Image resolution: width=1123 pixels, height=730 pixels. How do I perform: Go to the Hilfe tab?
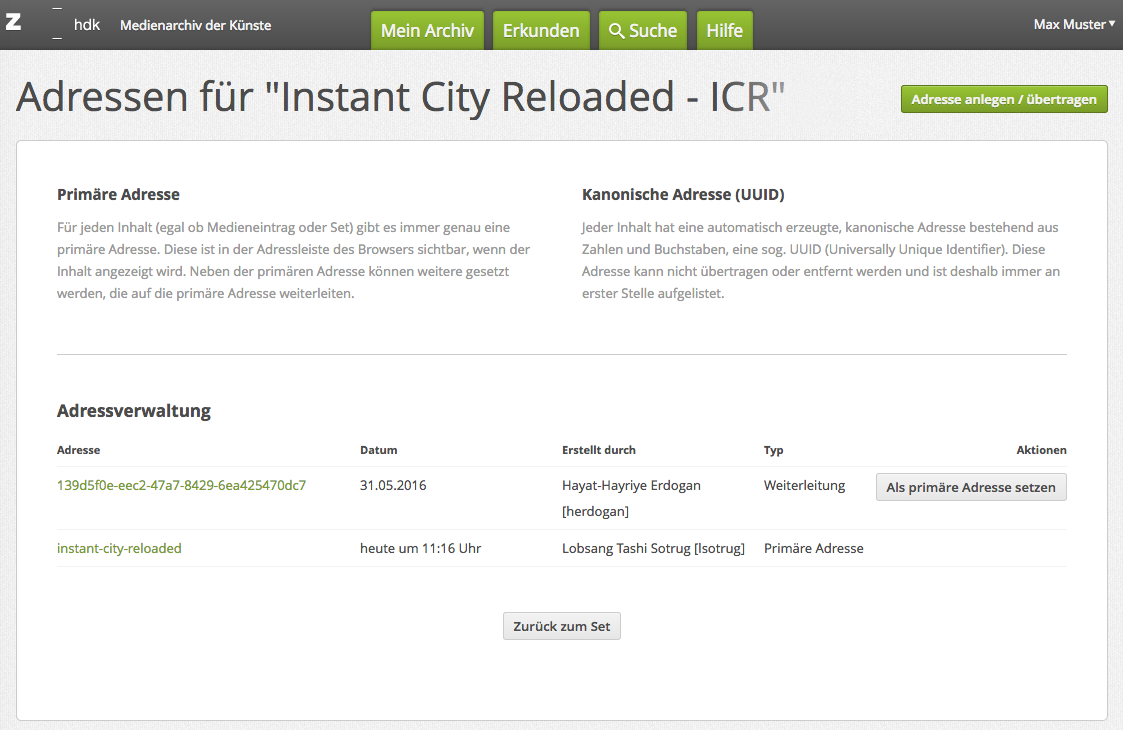[724, 31]
